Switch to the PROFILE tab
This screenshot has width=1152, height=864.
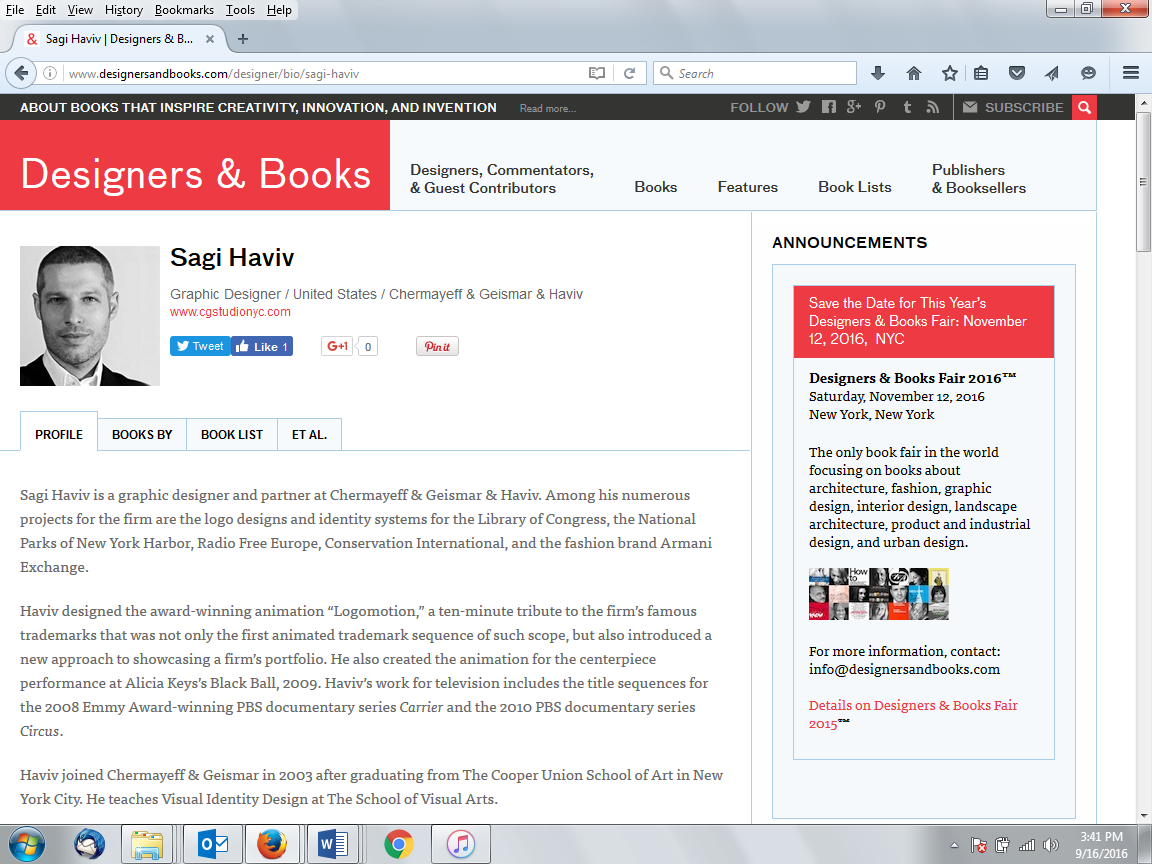(59, 434)
